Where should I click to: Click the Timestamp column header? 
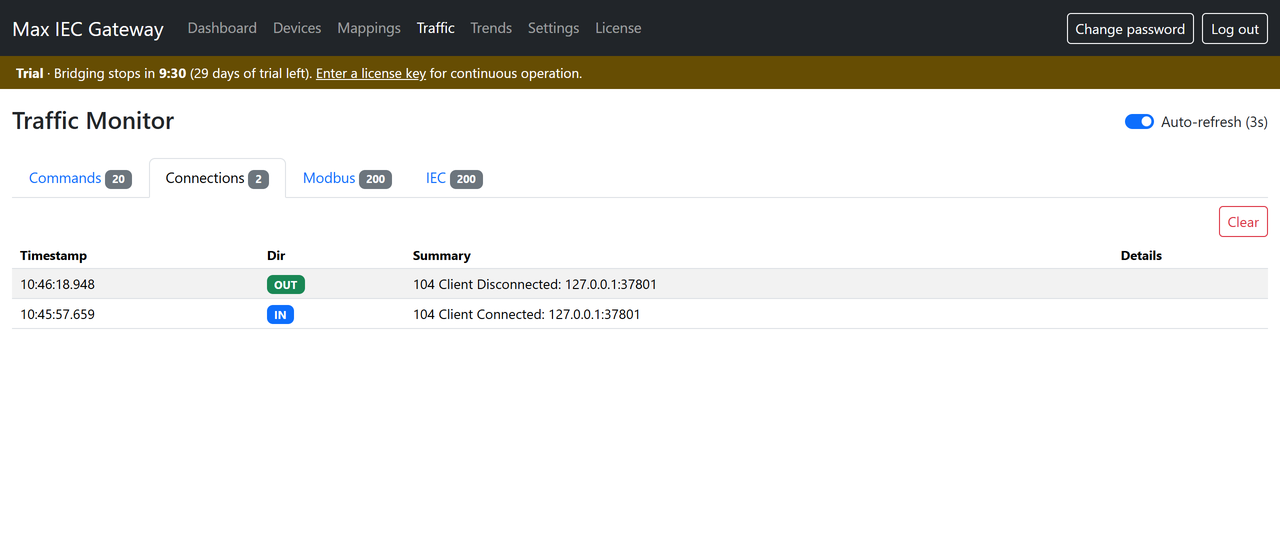(x=53, y=256)
